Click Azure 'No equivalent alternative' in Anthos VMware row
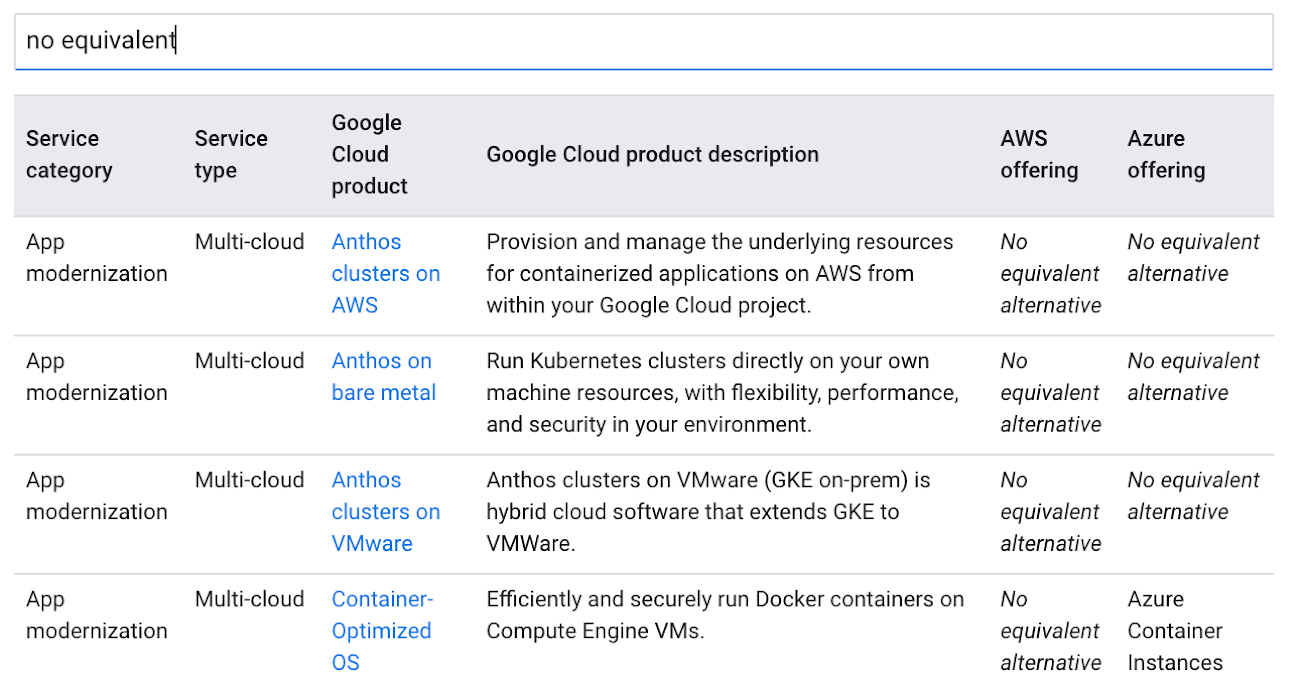This screenshot has width=1300, height=683. [x=1194, y=496]
